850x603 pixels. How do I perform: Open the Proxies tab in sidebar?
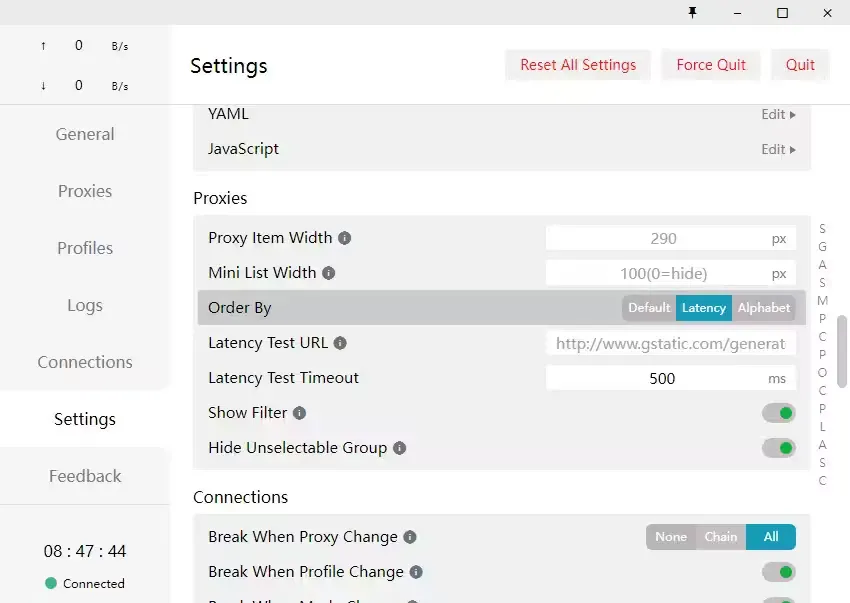point(85,191)
